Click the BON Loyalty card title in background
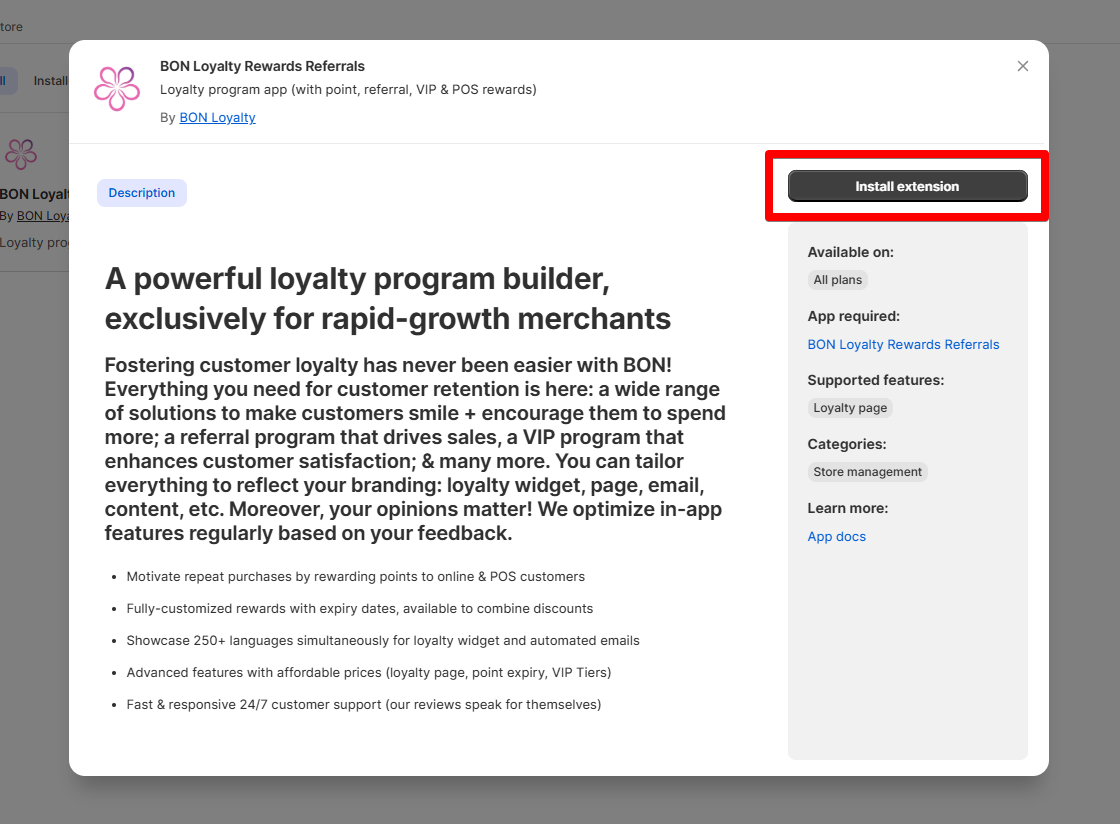1120x824 pixels. click(x=34, y=194)
